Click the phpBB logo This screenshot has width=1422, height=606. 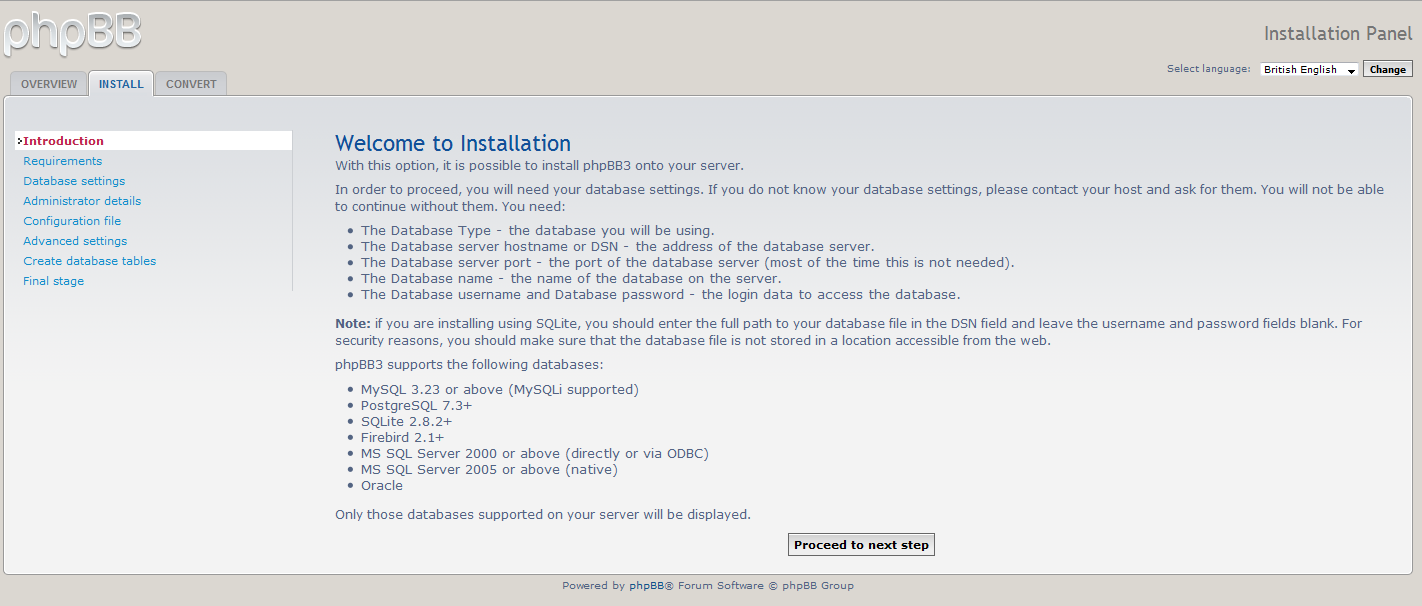tap(72, 33)
